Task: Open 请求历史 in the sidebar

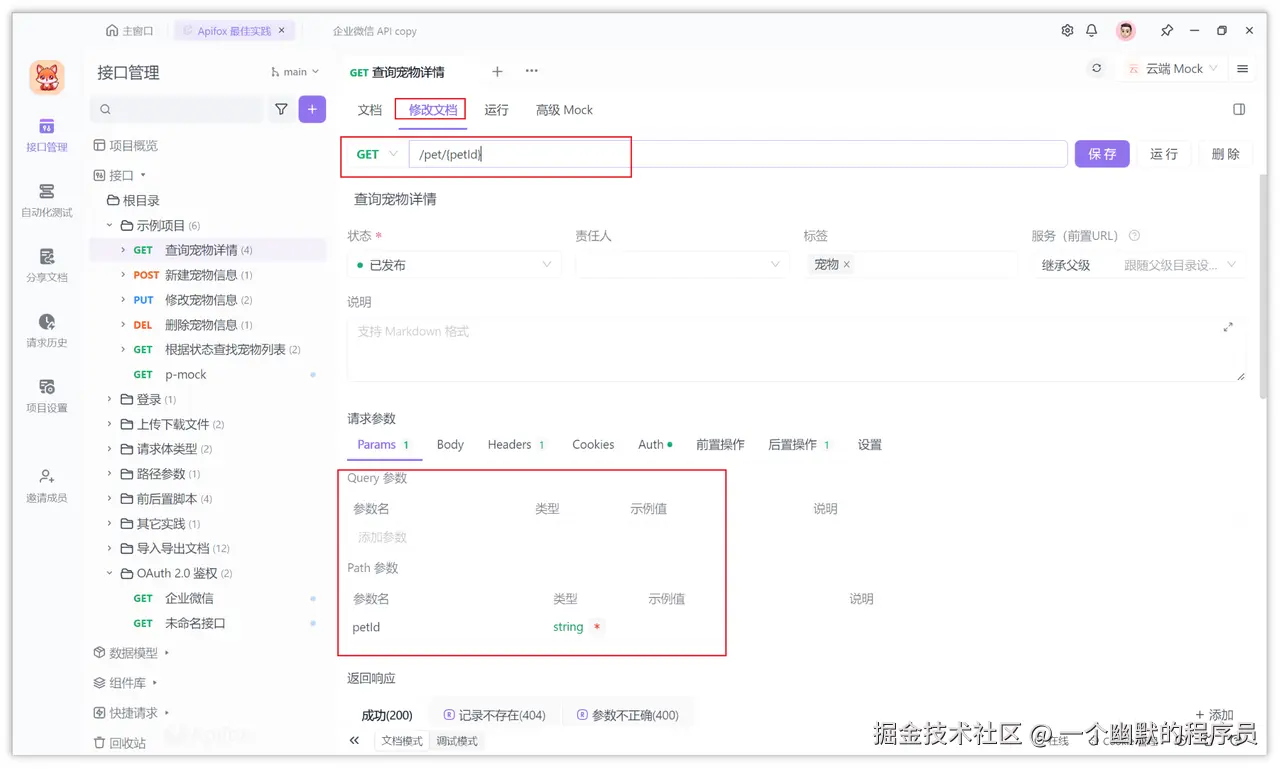Action: tap(46, 330)
